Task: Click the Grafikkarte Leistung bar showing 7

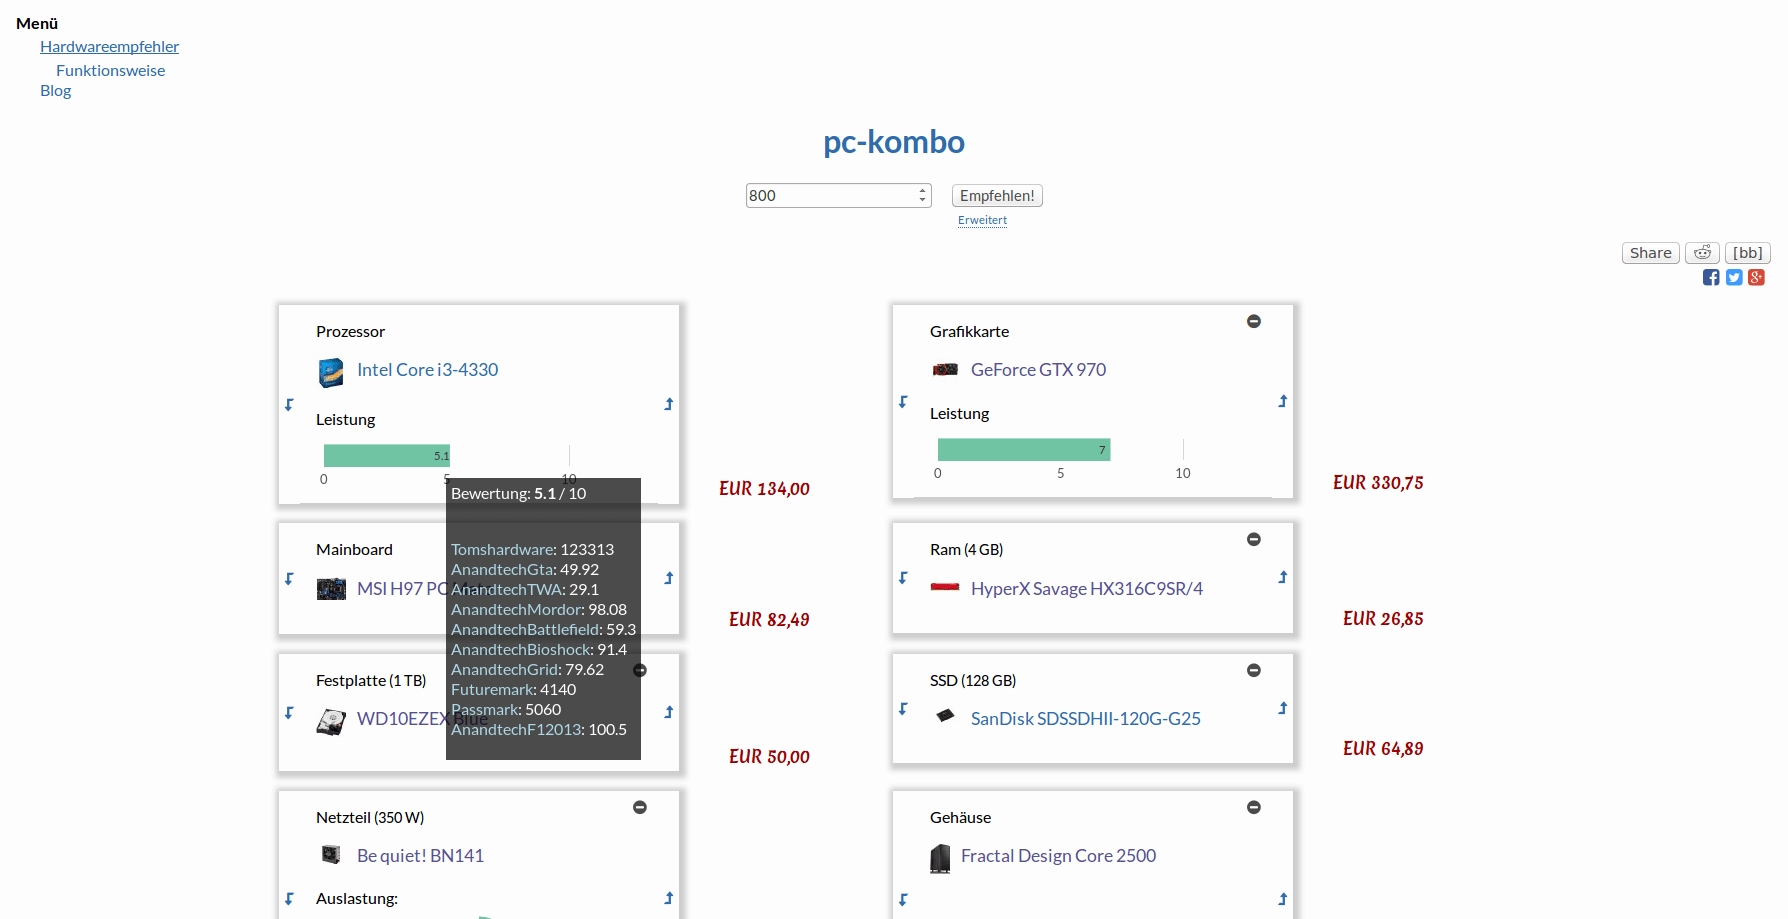Action: point(1024,450)
